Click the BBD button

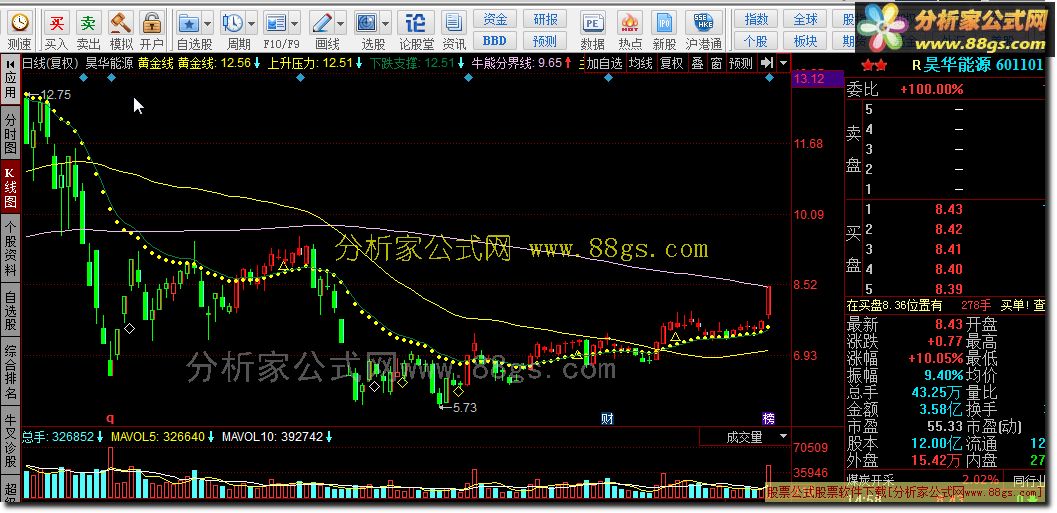494,40
